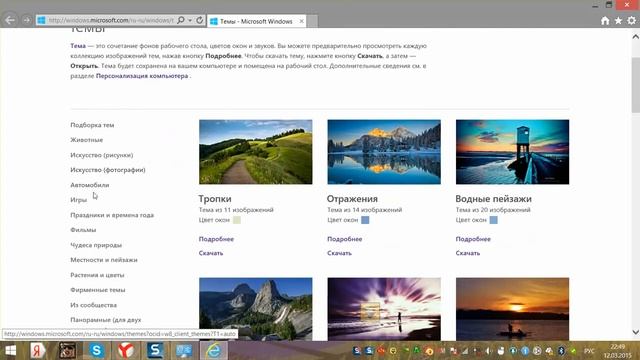This screenshot has width=640, height=360.
Task: Open the Yandex Я taskbar icon
Action: (x=38, y=351)
